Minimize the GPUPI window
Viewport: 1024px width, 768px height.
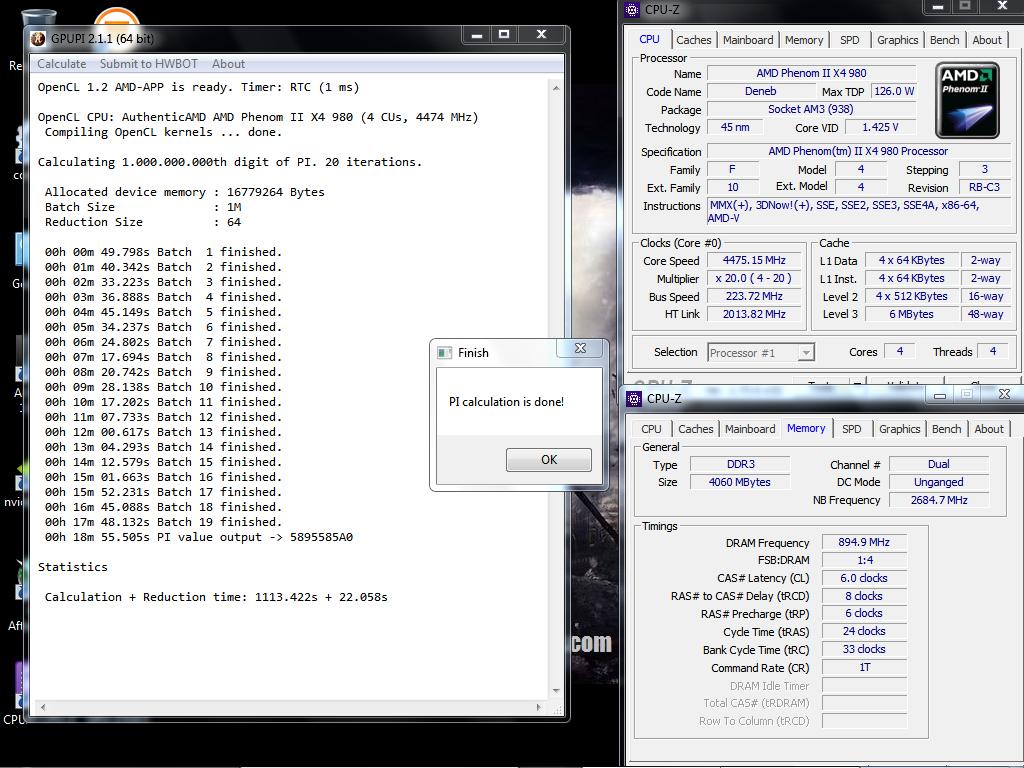[477, 35]
